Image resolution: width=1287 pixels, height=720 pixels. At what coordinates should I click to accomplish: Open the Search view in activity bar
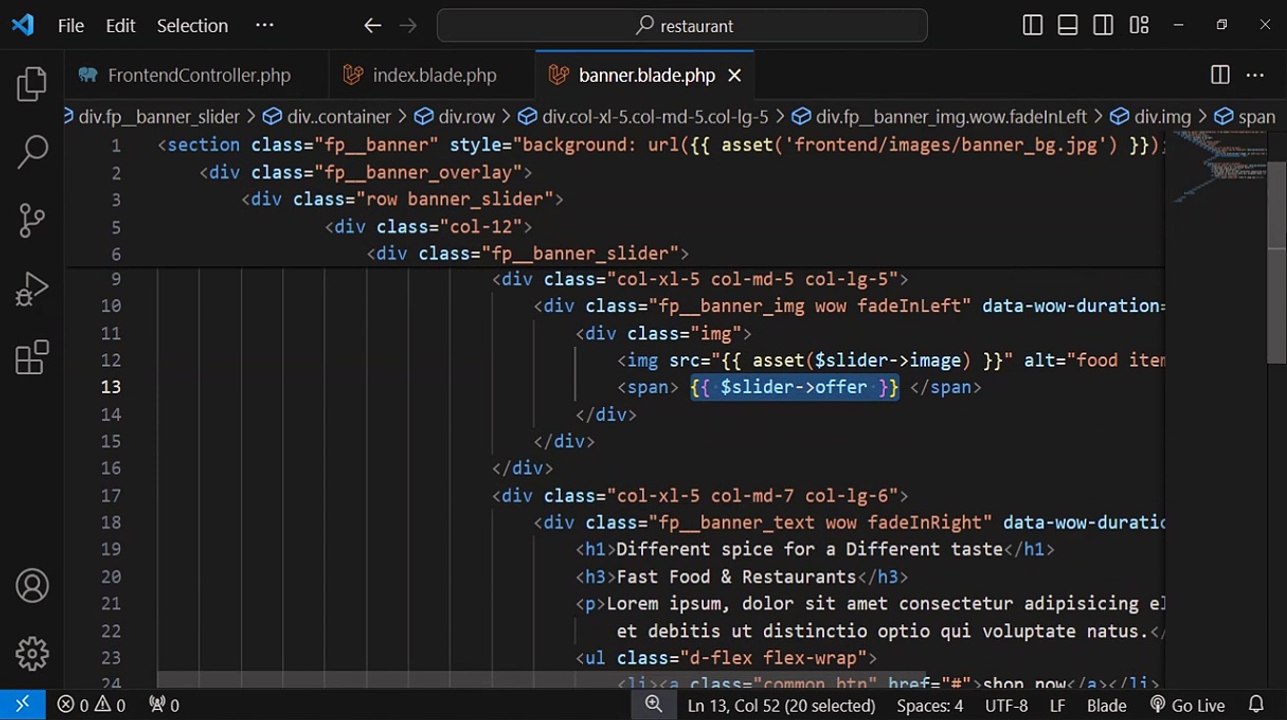[32, 152]
